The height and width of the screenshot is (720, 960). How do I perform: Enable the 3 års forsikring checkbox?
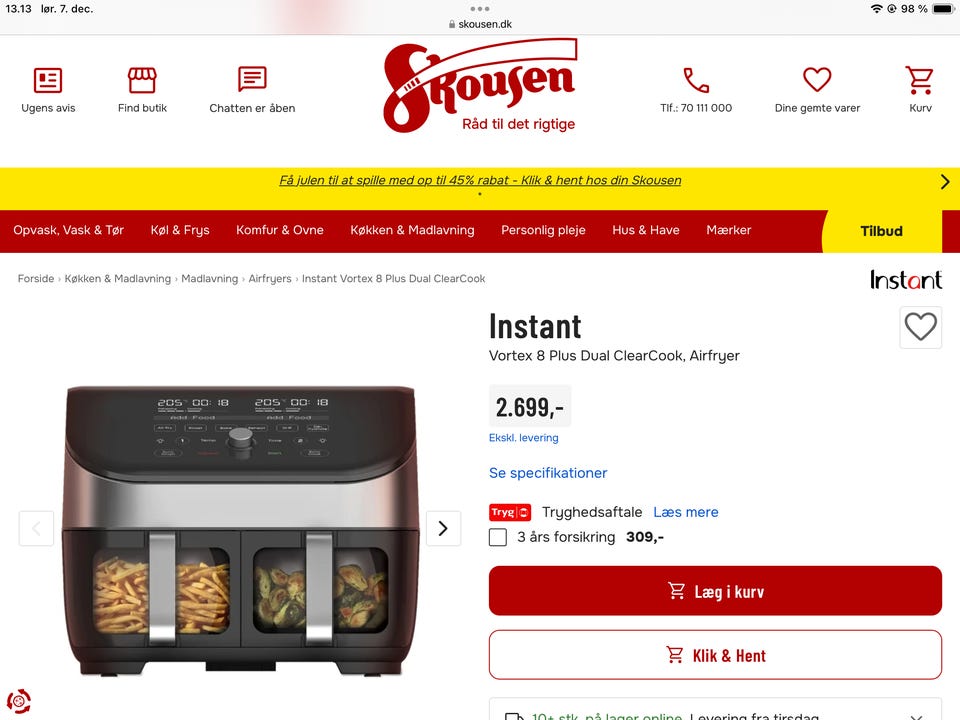[498, 538]
